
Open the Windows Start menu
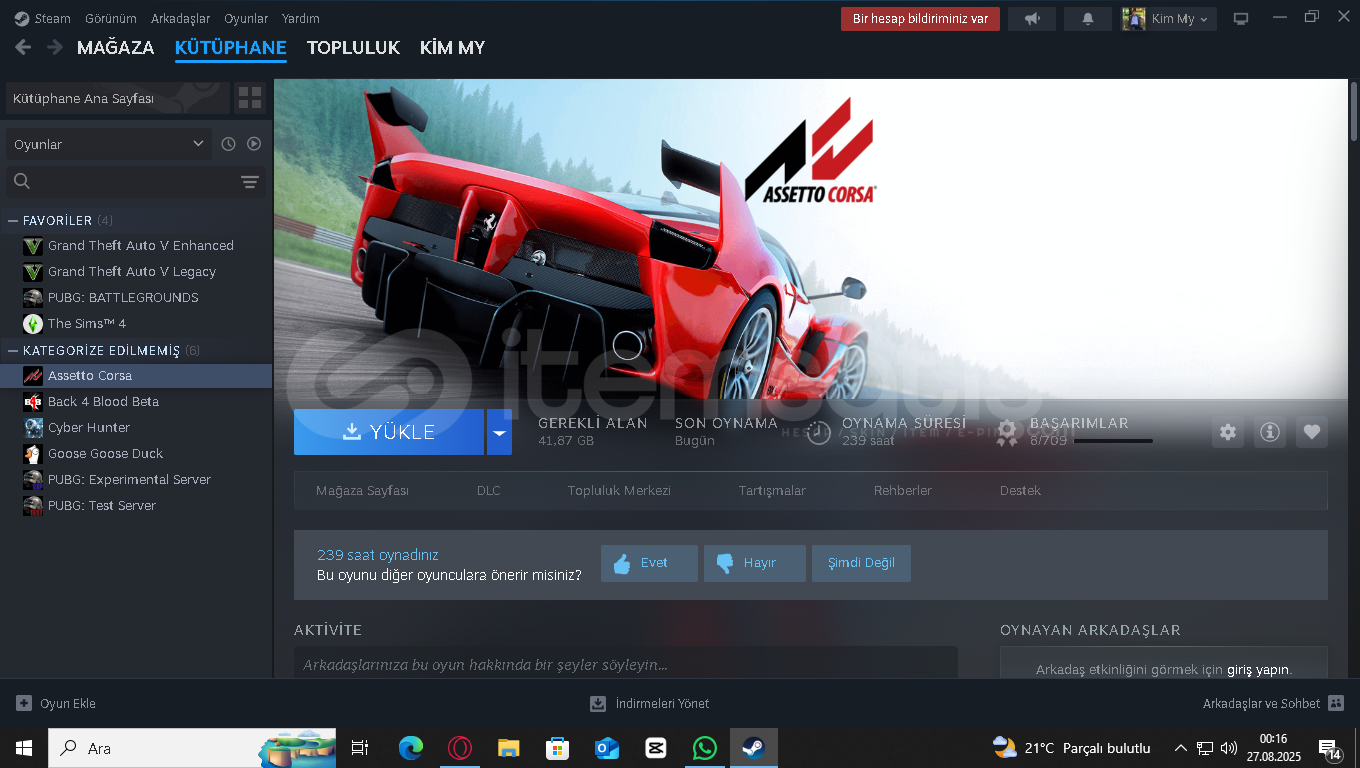click(23, 748)
